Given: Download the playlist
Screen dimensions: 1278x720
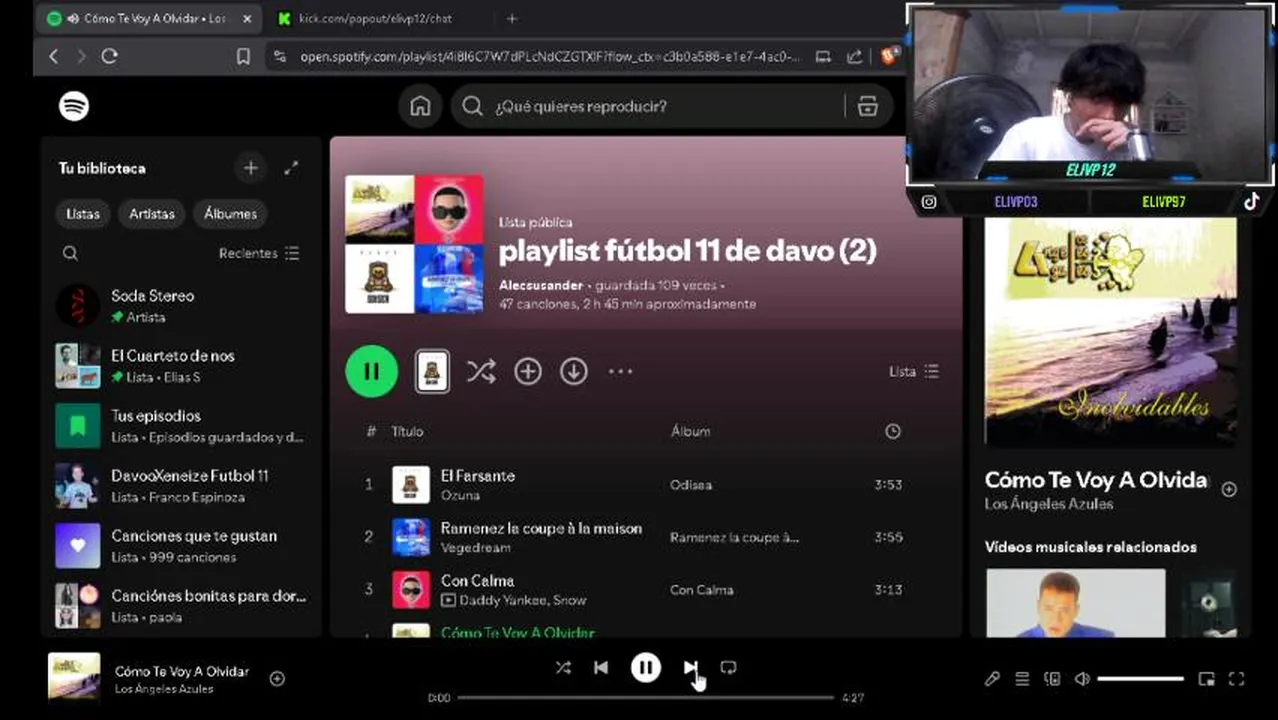Looking at the screenshot, I should coord(574,372).
